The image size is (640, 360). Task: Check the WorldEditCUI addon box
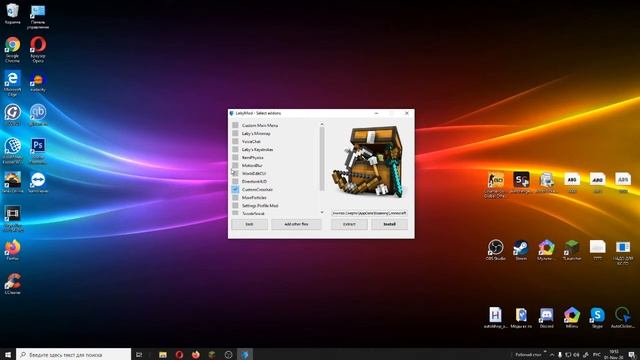235,173
